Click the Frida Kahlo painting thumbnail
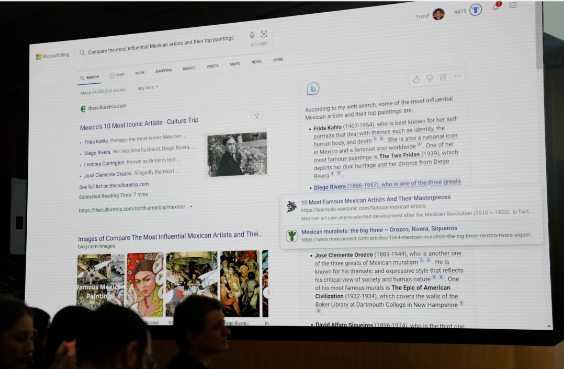This screenshot has width=564, height=369. click(x=145, y=284)
